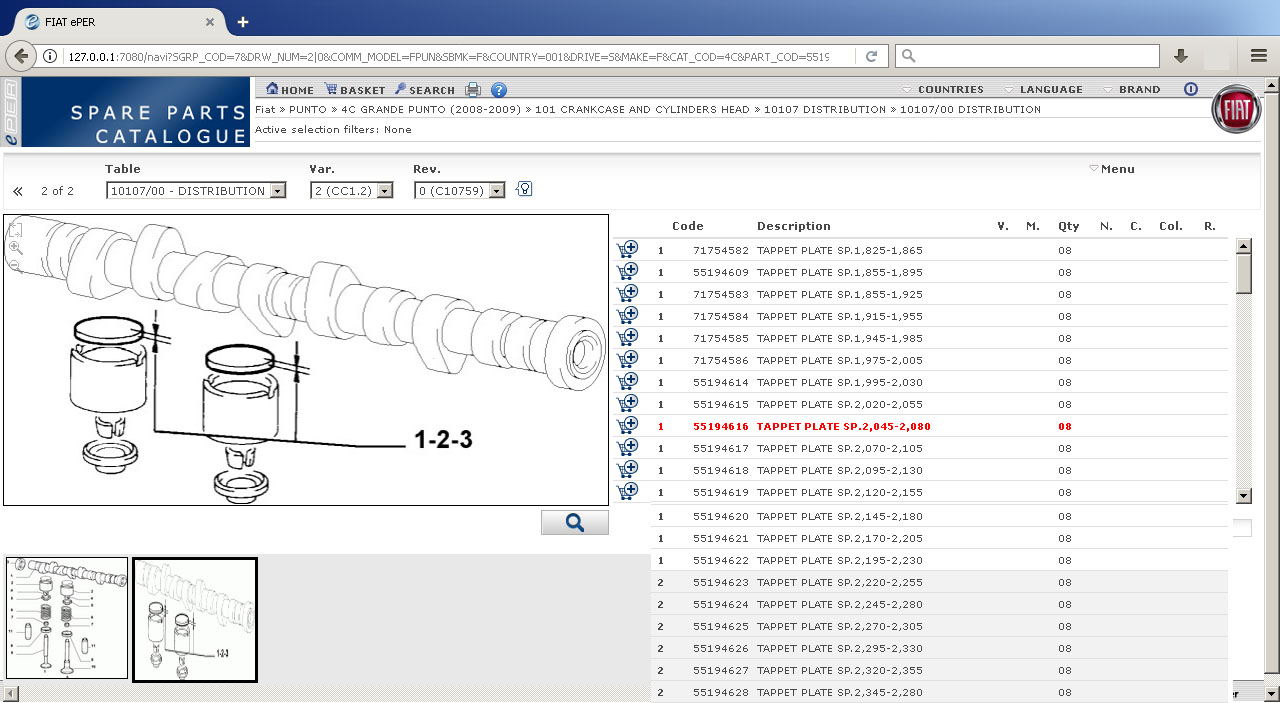The width and height of the screenshot is (1280, 703).
Task: Expand the BRAND menu
Action: click(x=1132, y=90)
